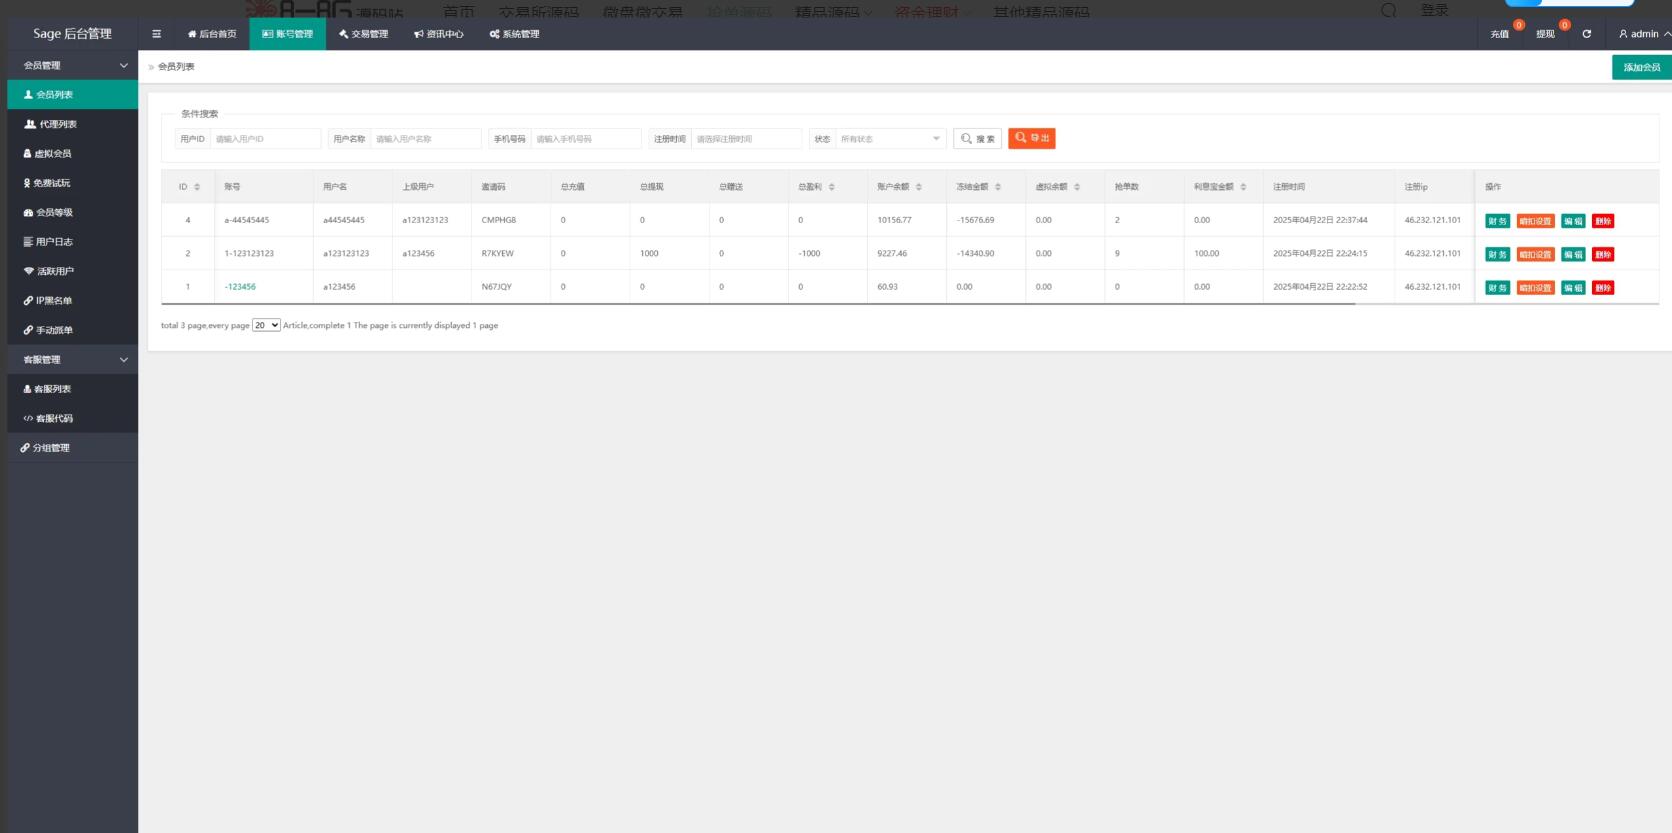Open 充值 notifications in header
1672x833 pixels.
(x=1500, y=34)
